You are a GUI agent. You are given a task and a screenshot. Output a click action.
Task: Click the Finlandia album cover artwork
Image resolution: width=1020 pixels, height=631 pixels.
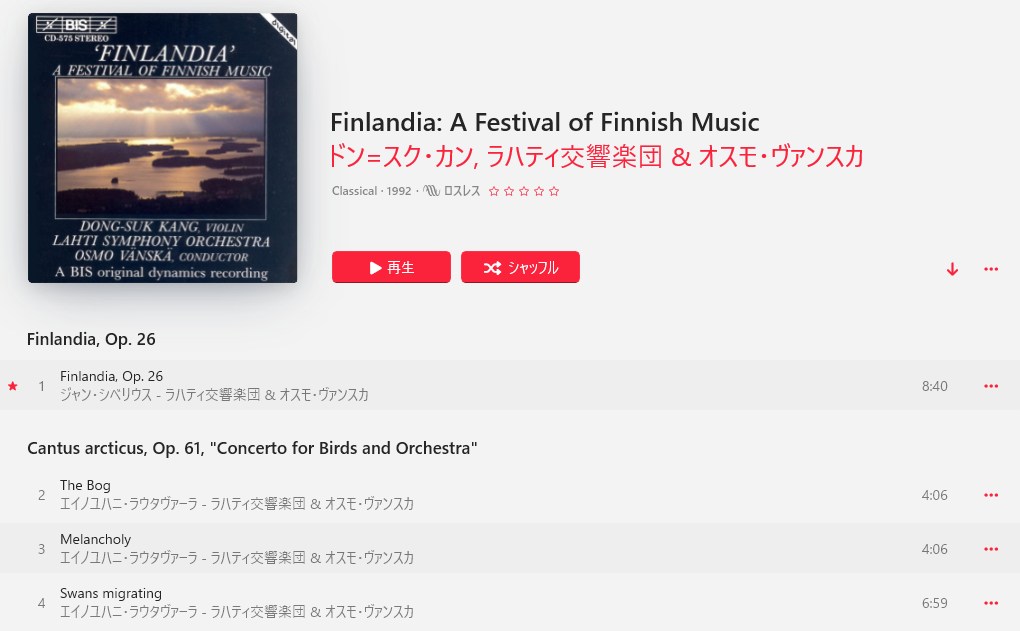click(x=162, y=148)
